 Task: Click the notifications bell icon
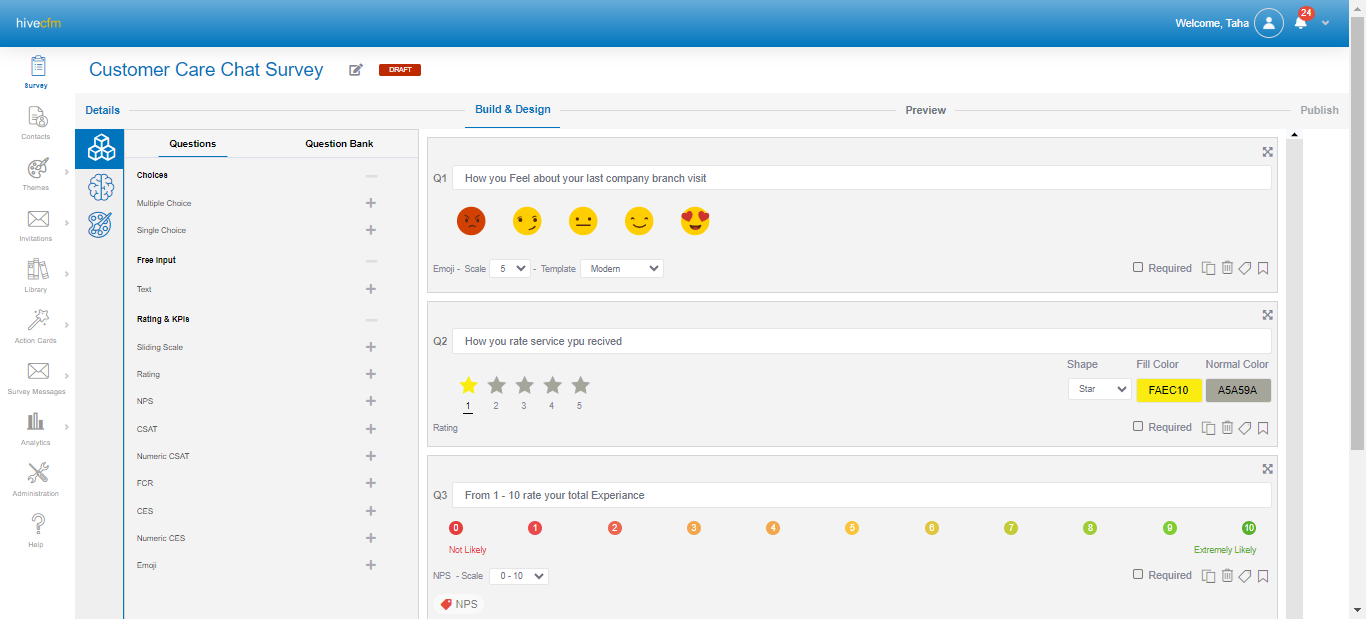point(1300,22)
